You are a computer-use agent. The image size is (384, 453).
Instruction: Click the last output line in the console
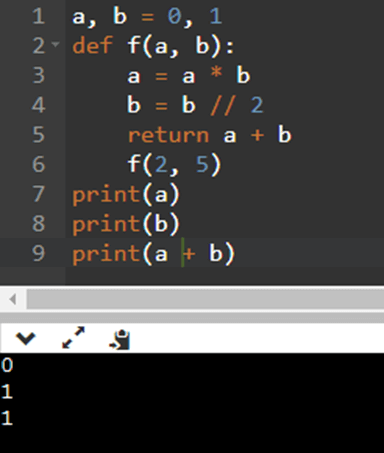click(x=7, y=418)
